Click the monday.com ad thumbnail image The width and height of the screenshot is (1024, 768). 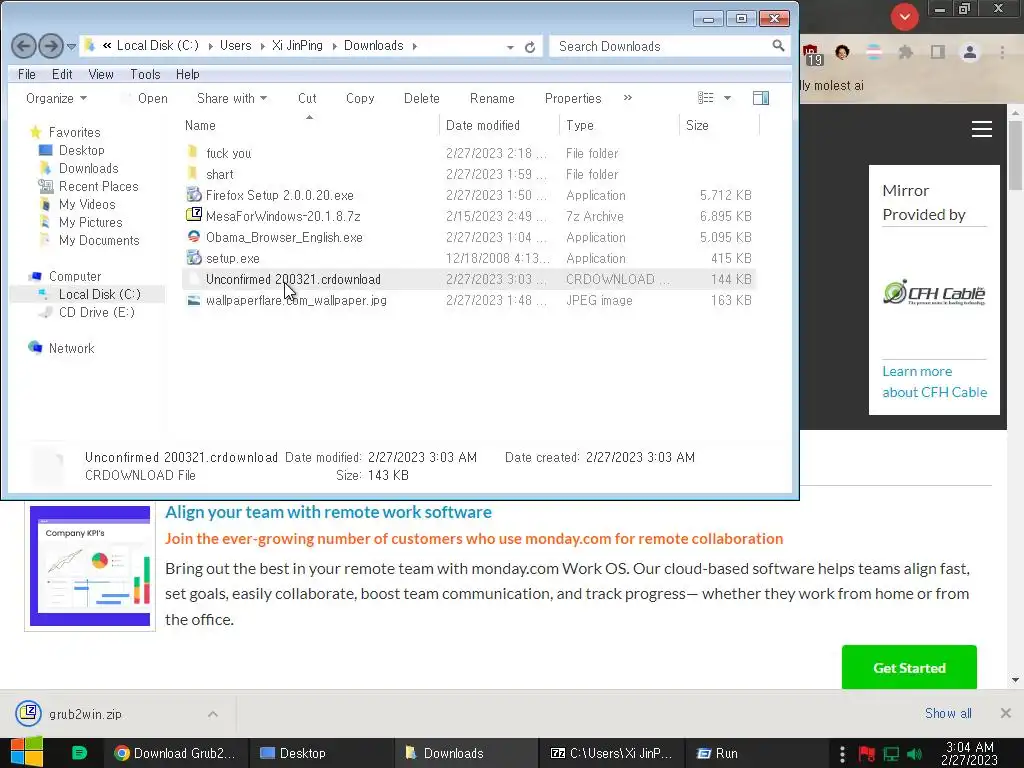pyautogui.click(x=90, y=566)
